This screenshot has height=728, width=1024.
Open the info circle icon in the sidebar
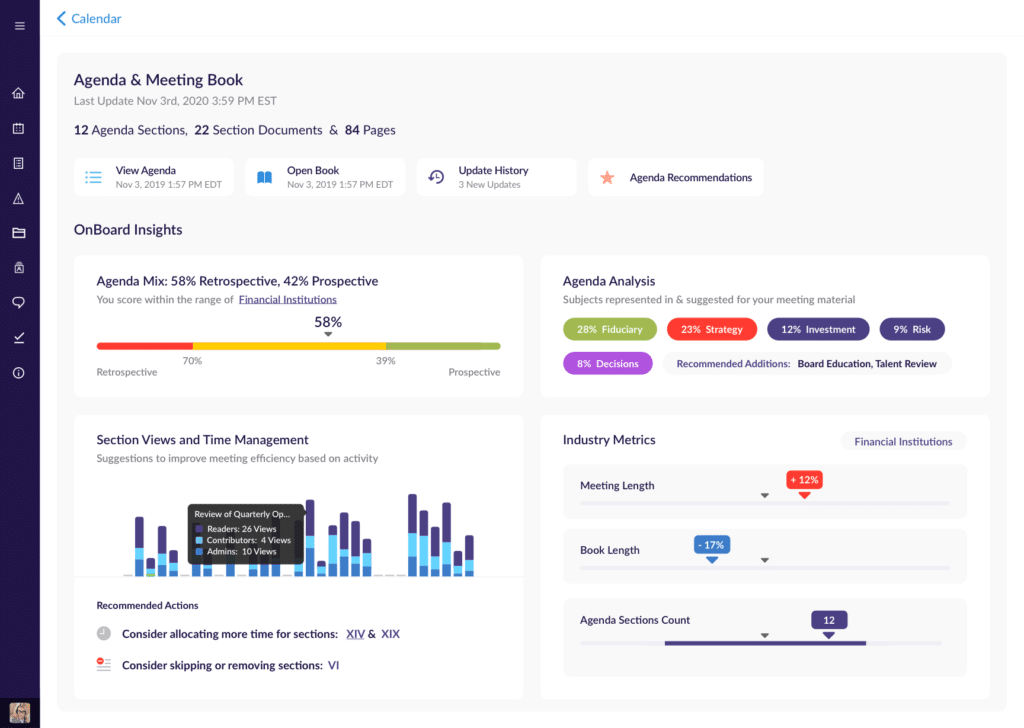pos(18,372)
